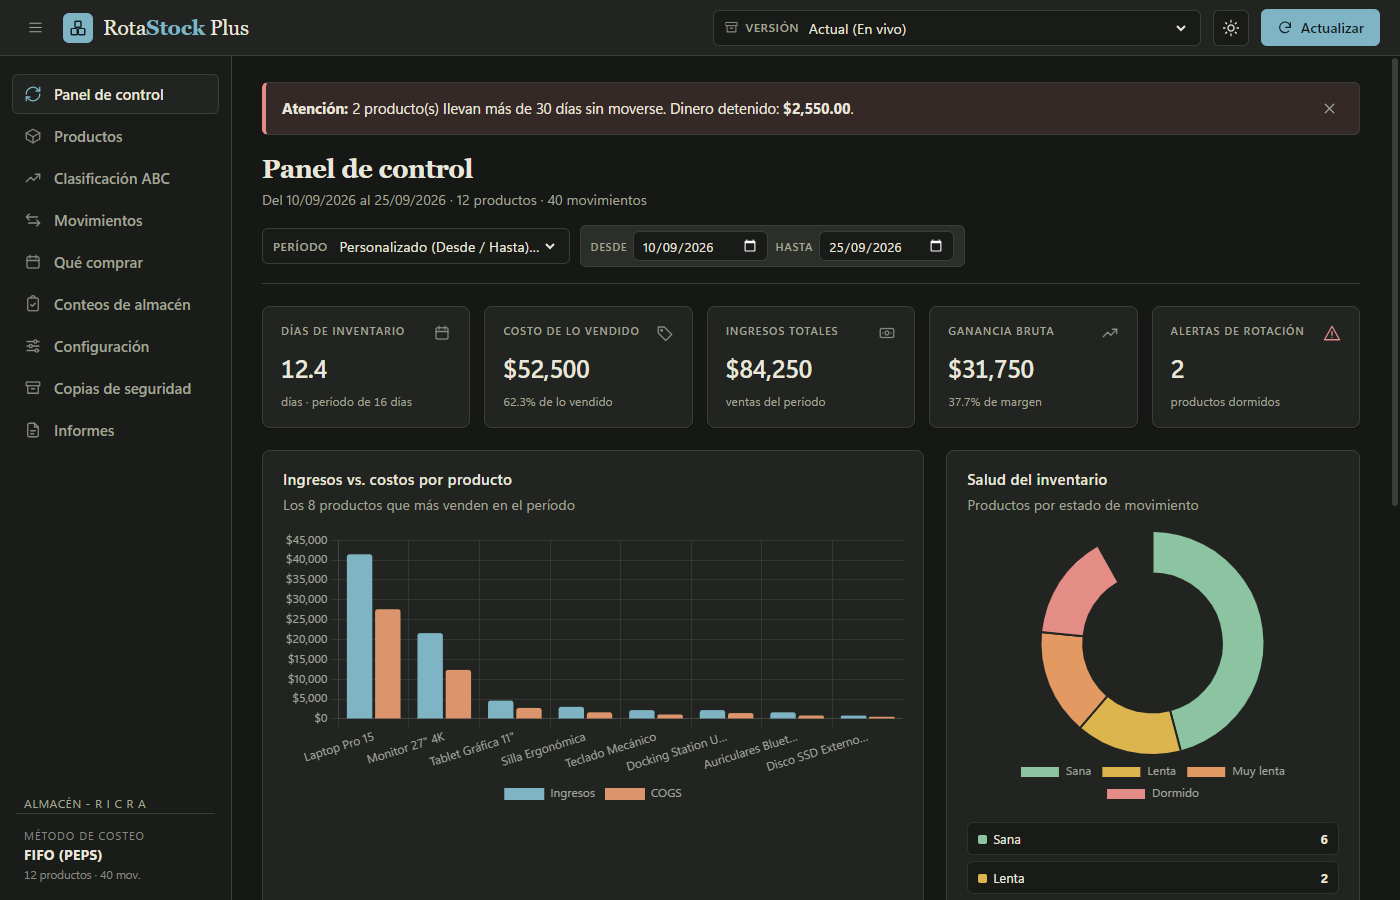Viewport: 1400px width, 900px height.
Task: Click the Actualizar button
Action: [x=1320, y=28]
